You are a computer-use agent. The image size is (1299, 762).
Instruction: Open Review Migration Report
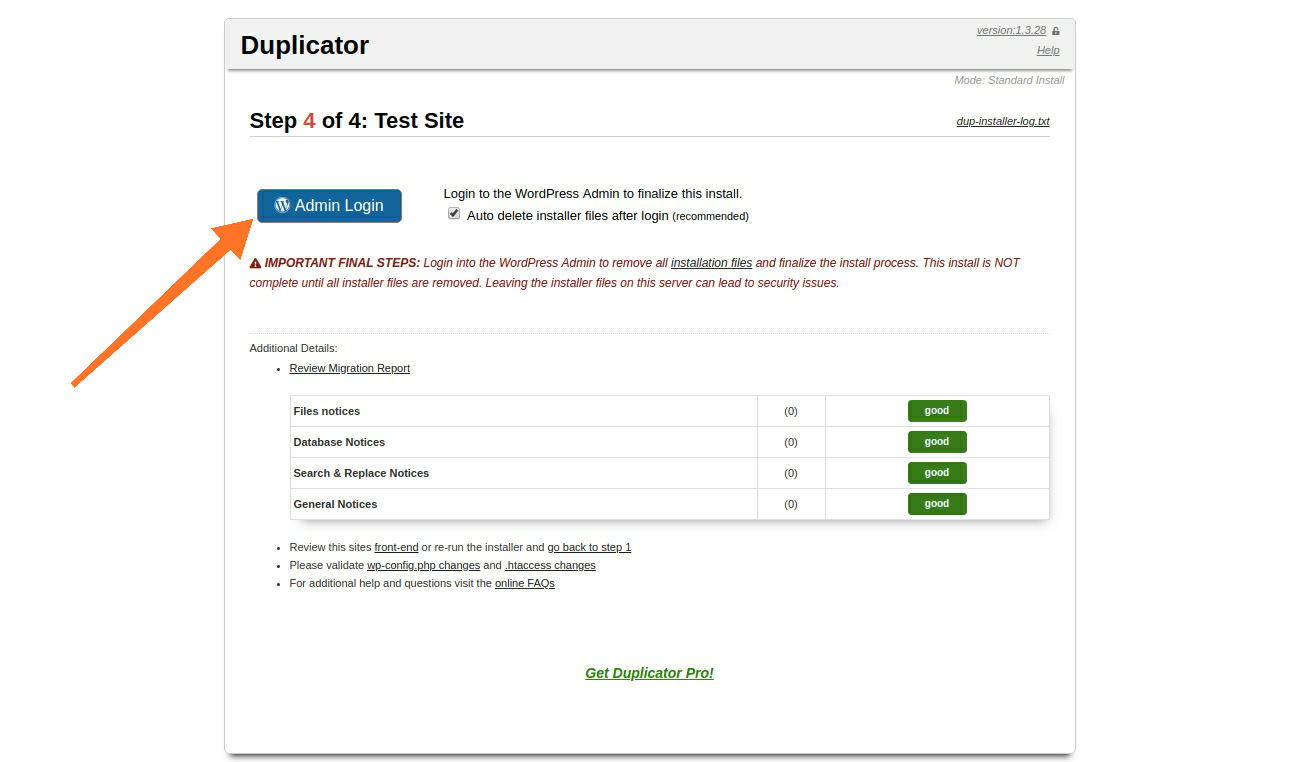click(349, 368)
